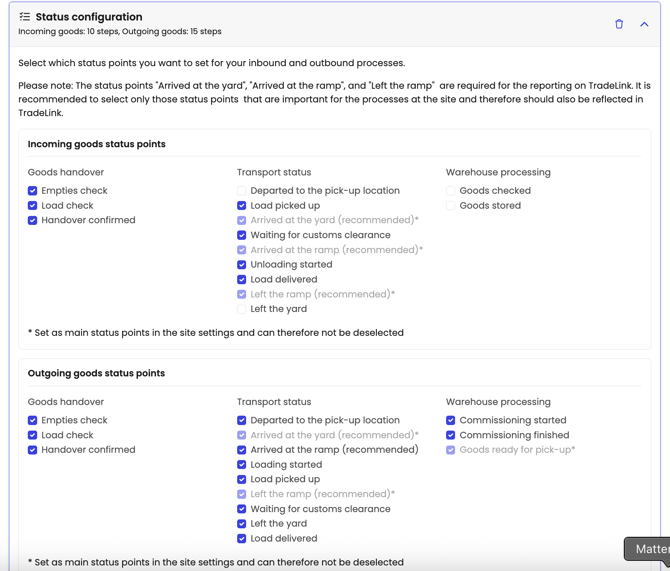
Task: Uncheck incoming "Empties check" option
Action: (x=33, y=191)
